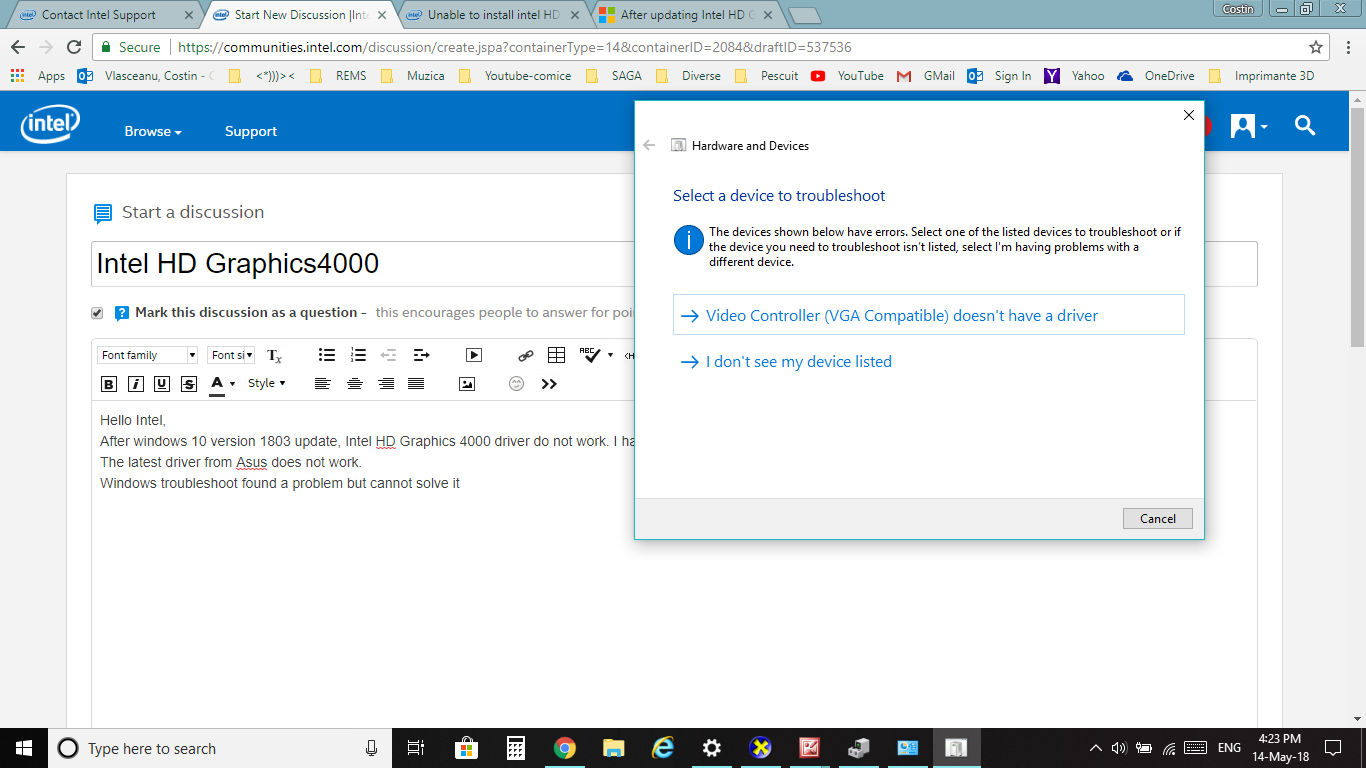The width and height of the screenshot is (1366, 768).
Task: Toggle italic formatting in the editor
Action: coord(135,384)
